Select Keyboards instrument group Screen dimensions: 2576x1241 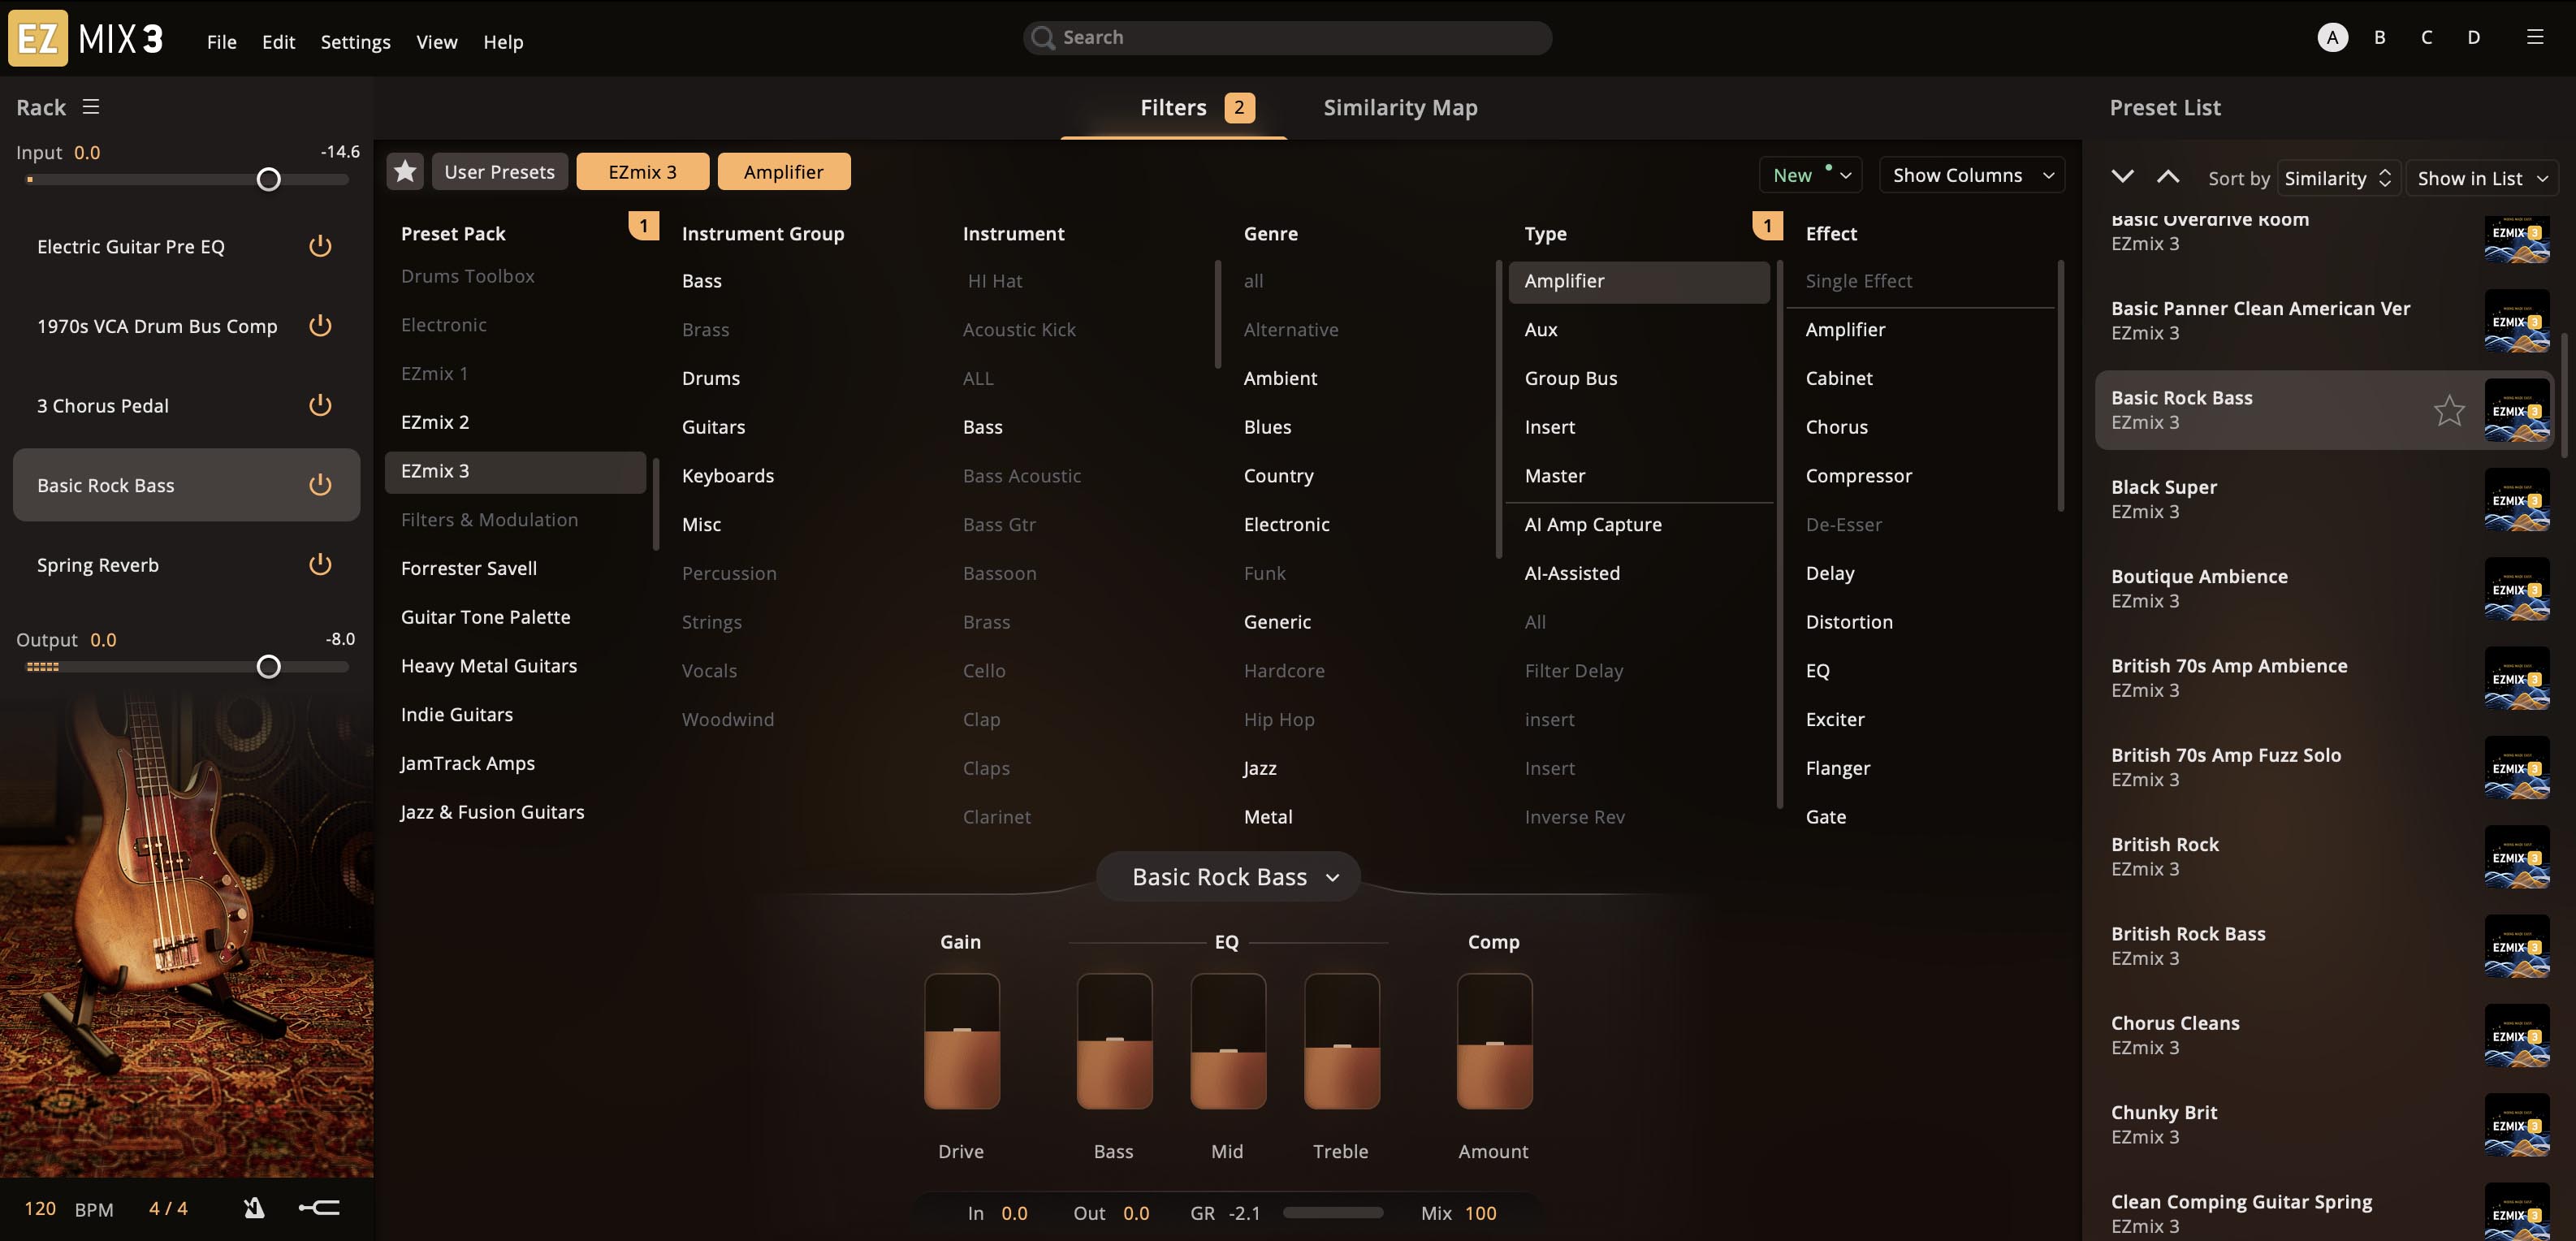pyautogui.click(x=727, y=475)
